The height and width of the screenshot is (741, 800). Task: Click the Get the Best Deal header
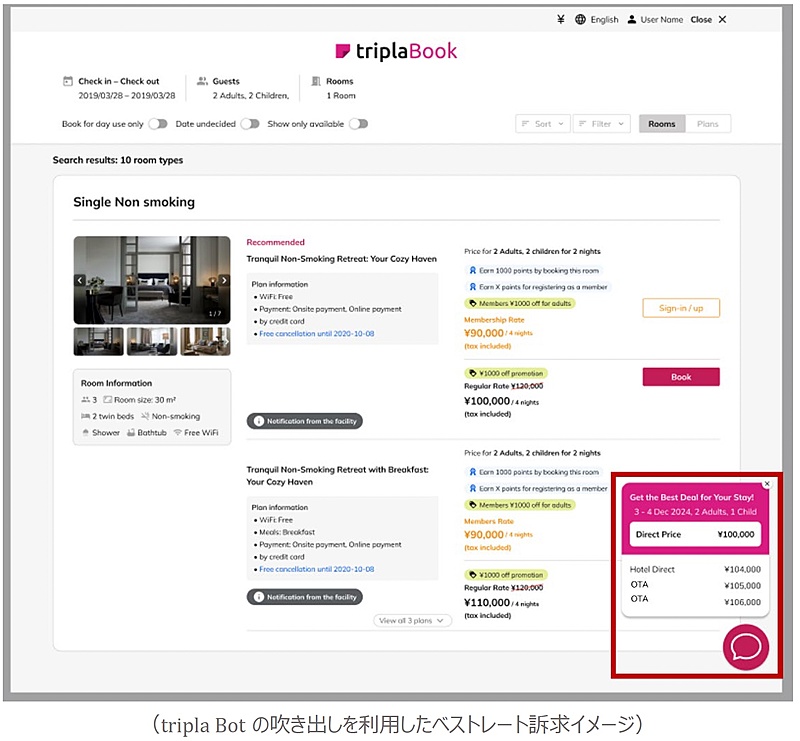click(x=691, y=497)
